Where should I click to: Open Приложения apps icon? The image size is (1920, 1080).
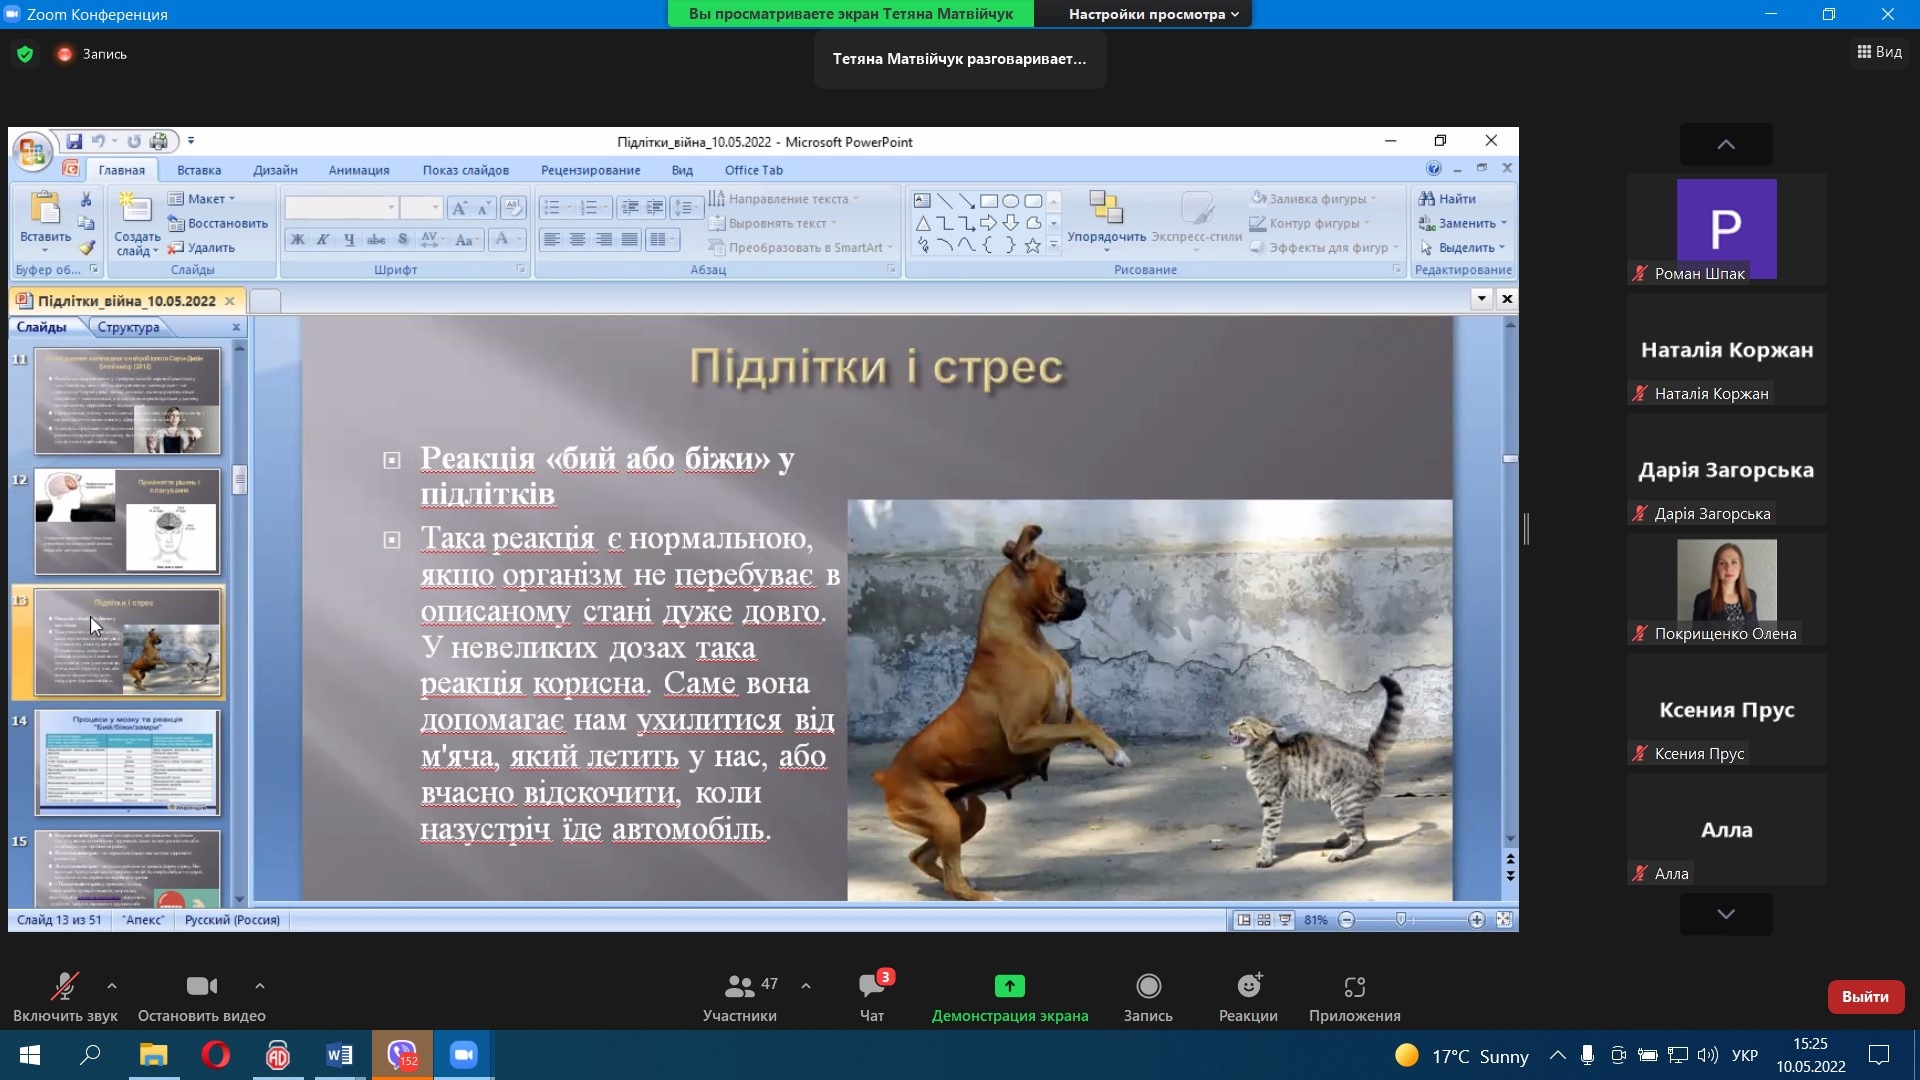tap(1354, 996)
